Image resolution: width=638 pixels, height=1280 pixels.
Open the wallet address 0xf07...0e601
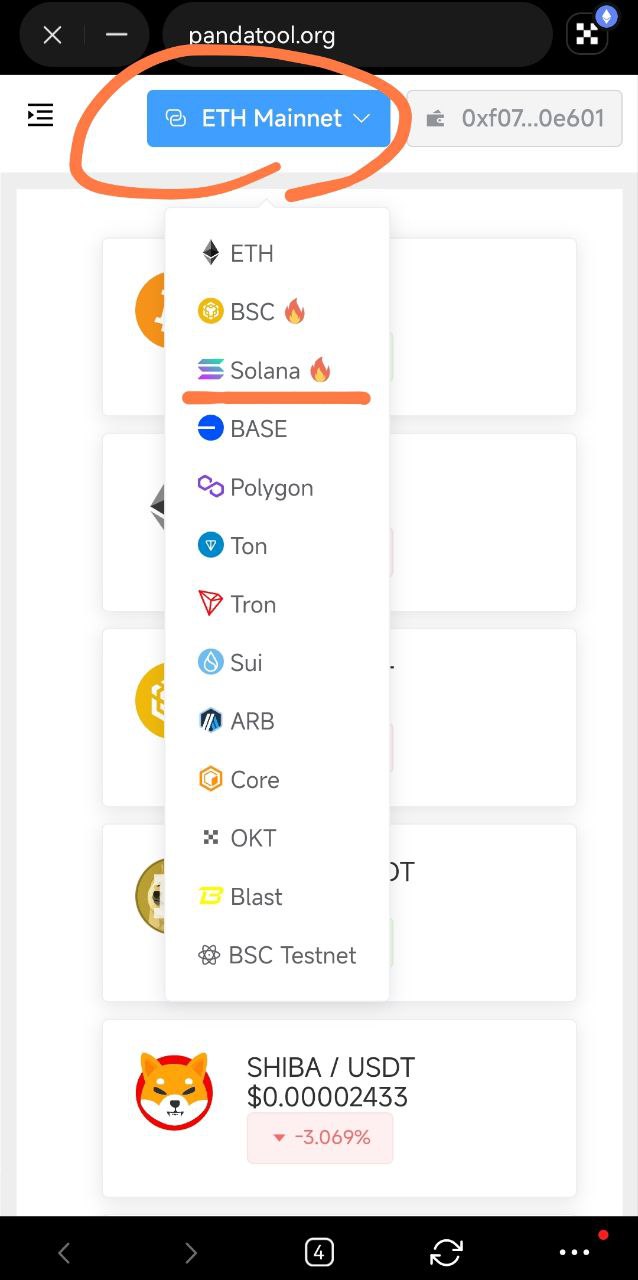click(514, 118)
